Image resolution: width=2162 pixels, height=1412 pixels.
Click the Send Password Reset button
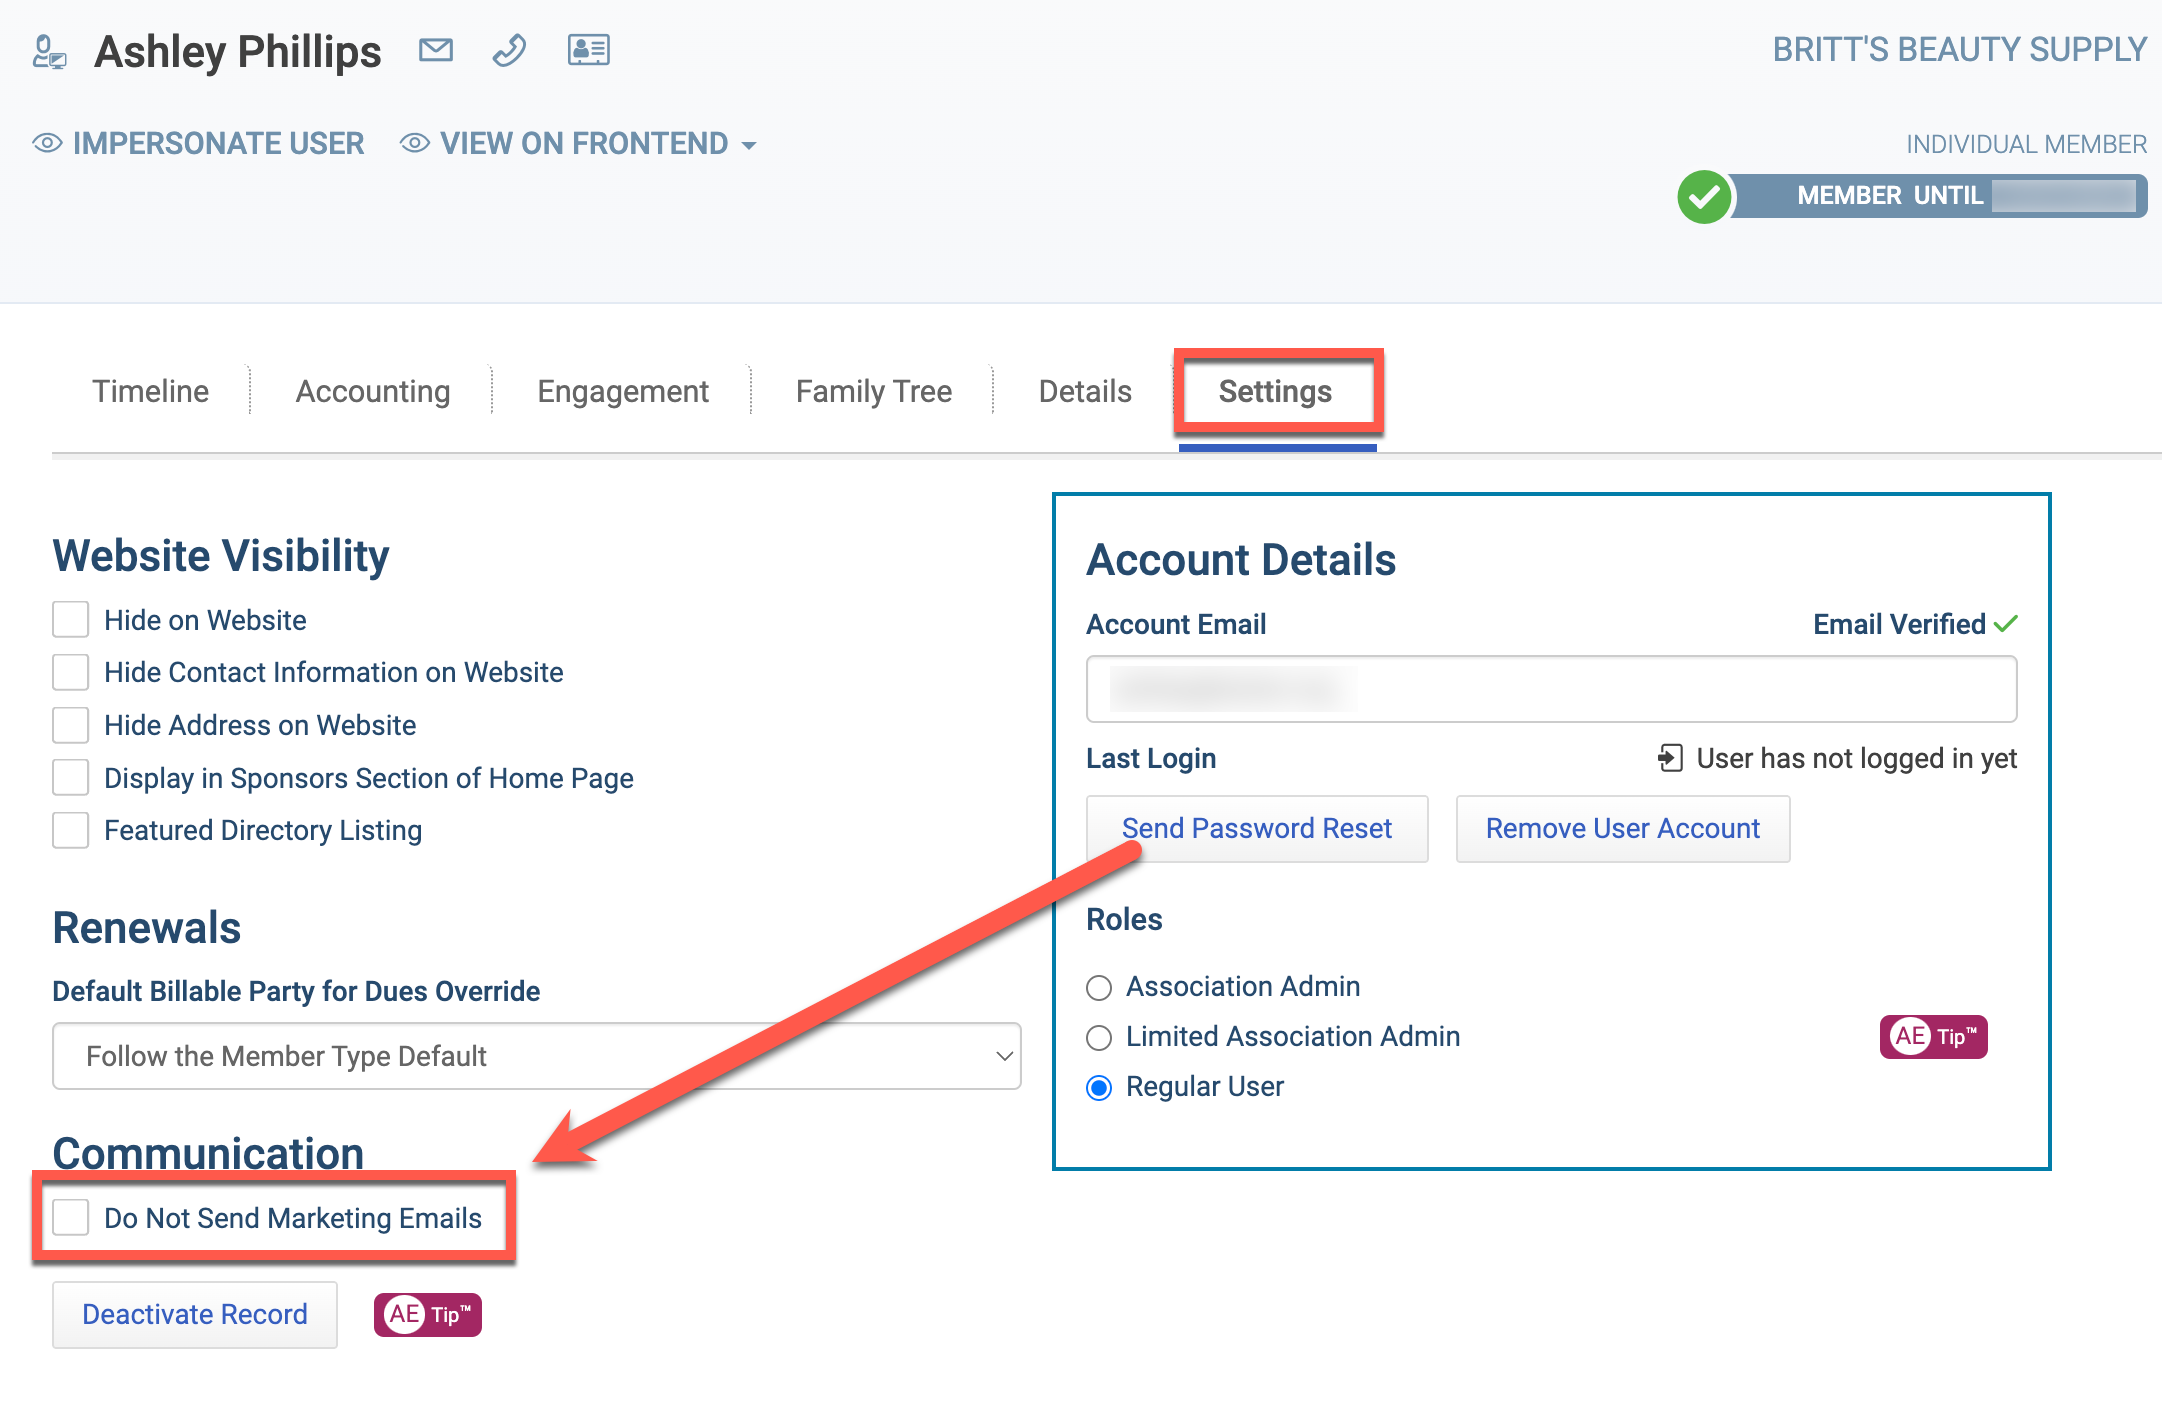click(x=1257, y=829)
